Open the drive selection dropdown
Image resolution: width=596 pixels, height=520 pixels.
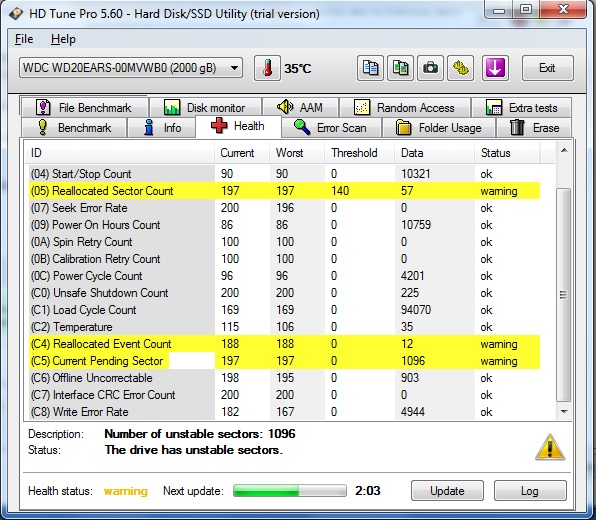131,68
